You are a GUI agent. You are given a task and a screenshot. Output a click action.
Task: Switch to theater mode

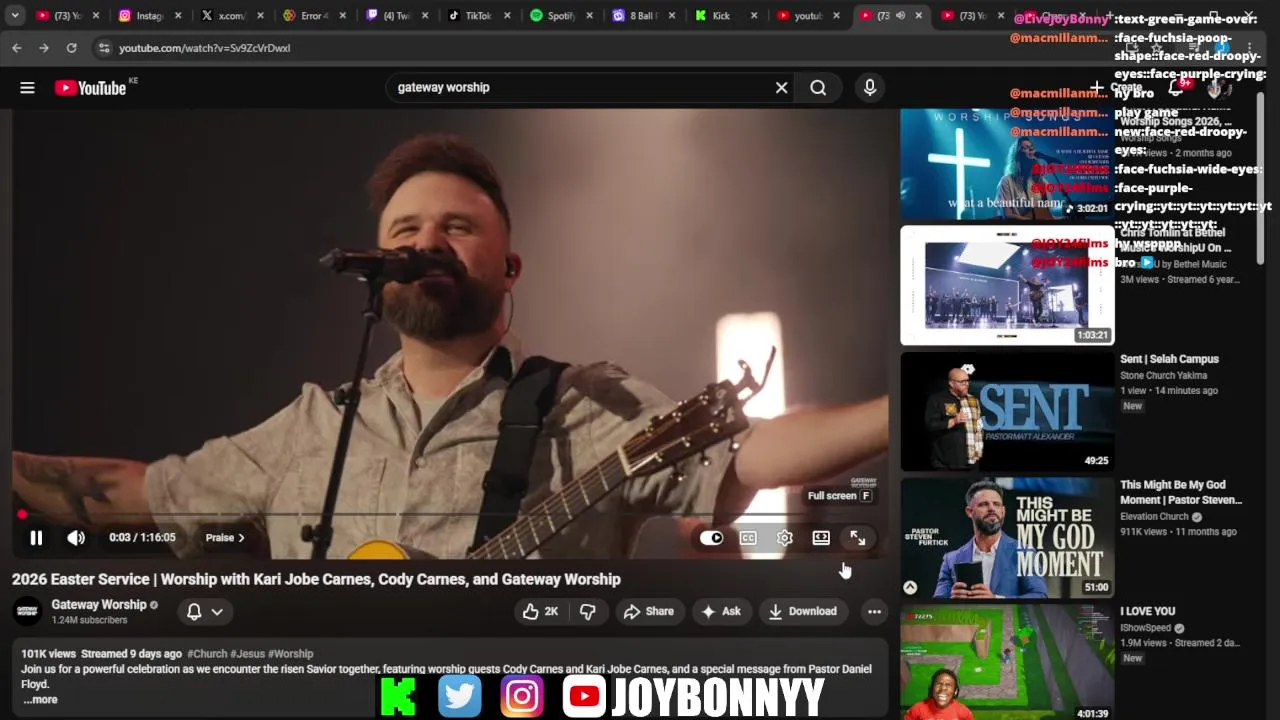(x=821, y=538)
